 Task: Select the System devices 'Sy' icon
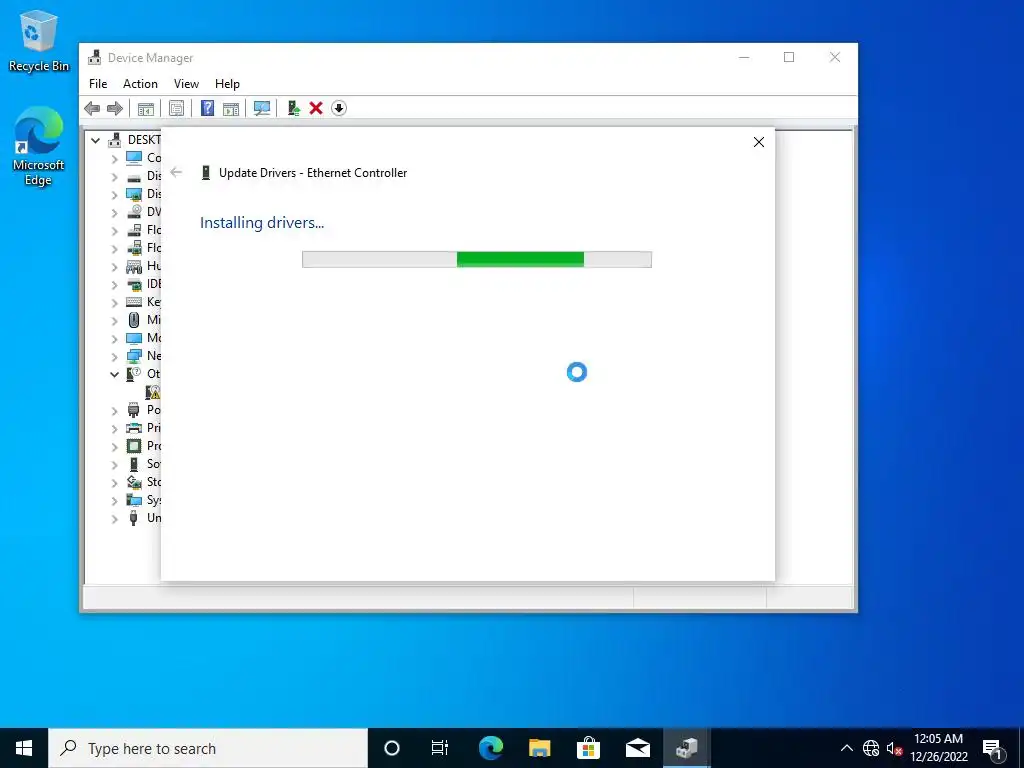coord(134,500)
